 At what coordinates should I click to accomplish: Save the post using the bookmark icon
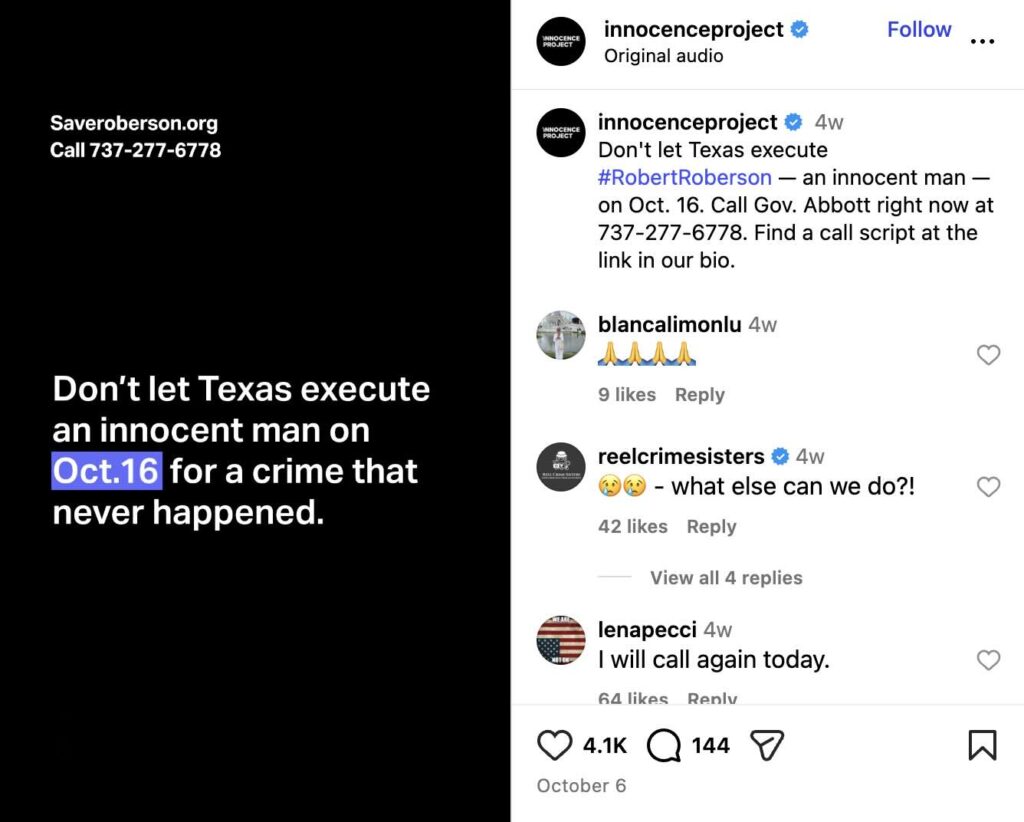coord(983,744)
